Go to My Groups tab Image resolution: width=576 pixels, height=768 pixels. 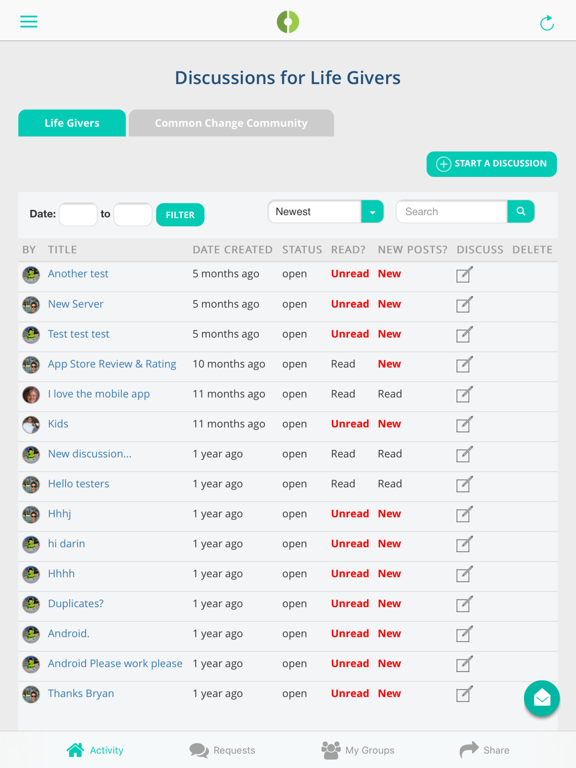point(358,750)
